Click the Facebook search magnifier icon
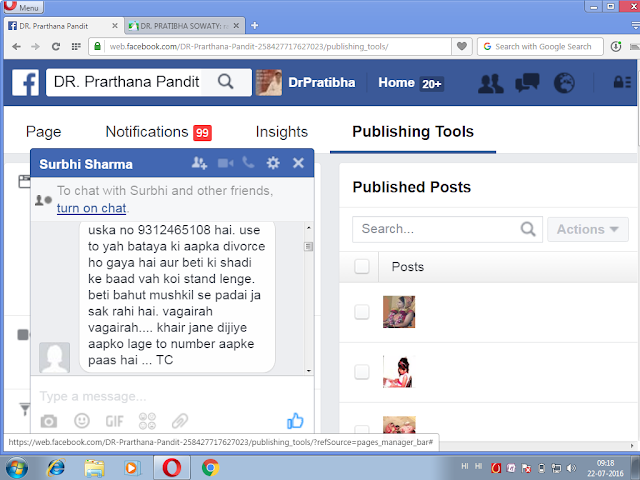 pyautogui.click(x=225, y=82)
